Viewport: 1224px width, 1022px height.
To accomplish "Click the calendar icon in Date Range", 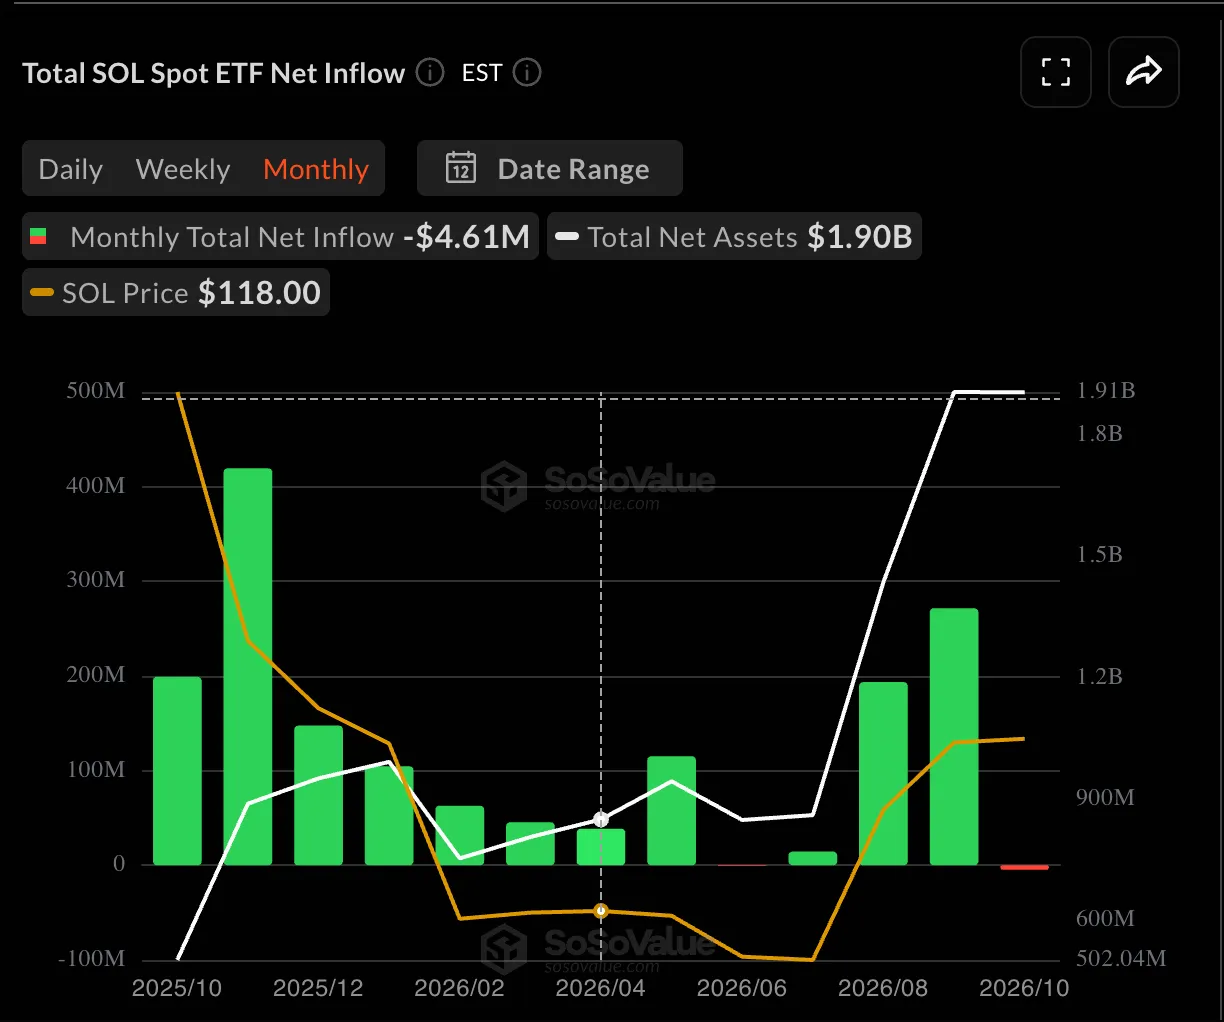I will tap(461, 168).
